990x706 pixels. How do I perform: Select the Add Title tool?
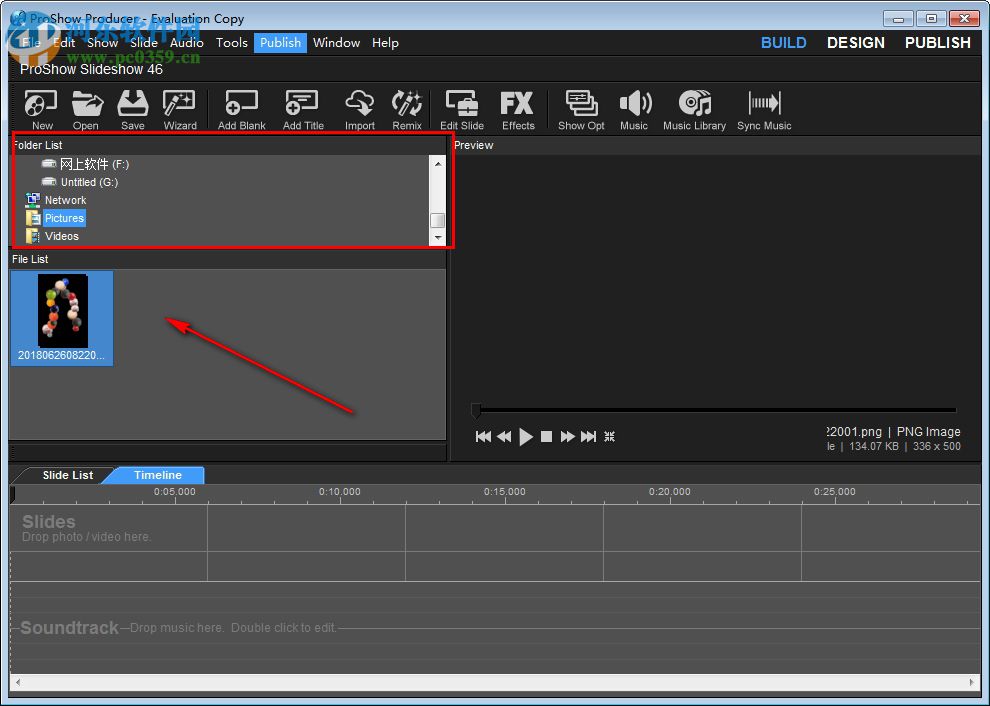302,108
